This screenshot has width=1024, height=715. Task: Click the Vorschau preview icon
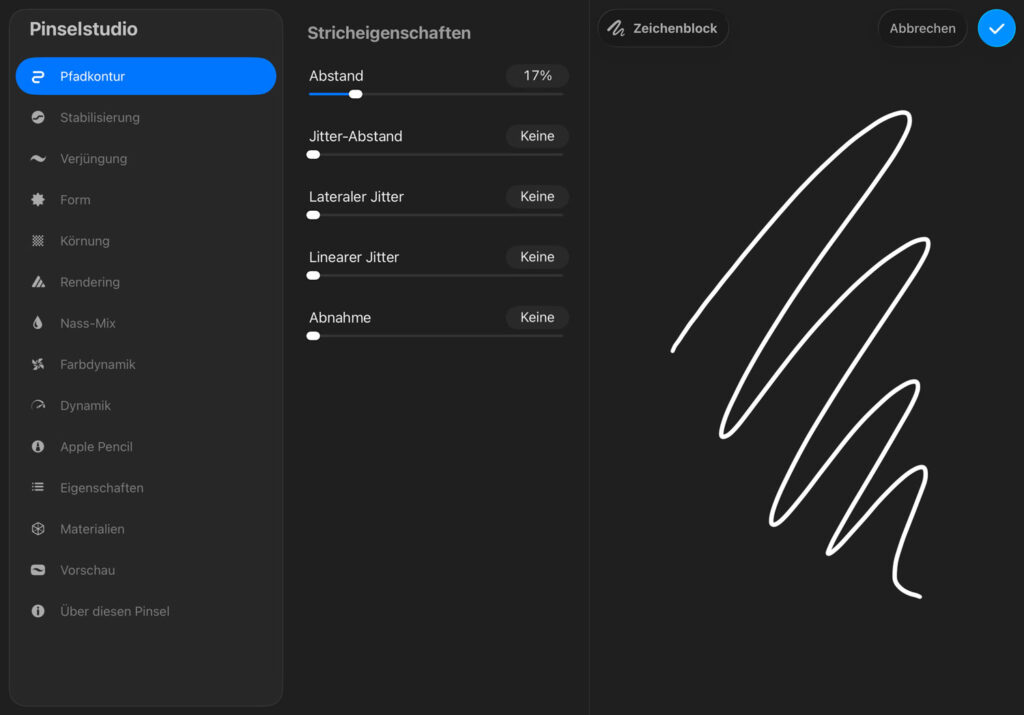38,570
